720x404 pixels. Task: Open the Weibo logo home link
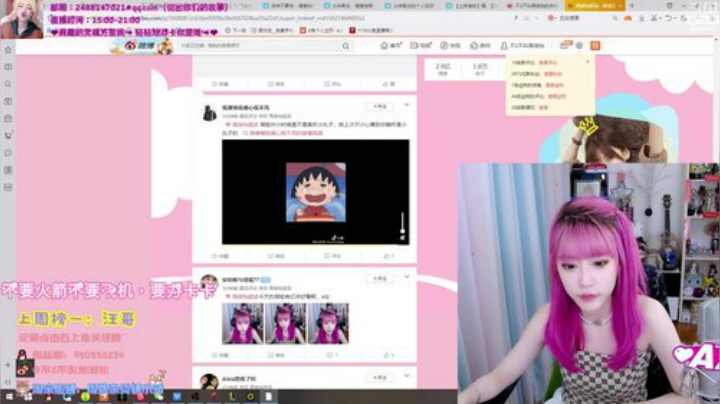coord(140,46)
